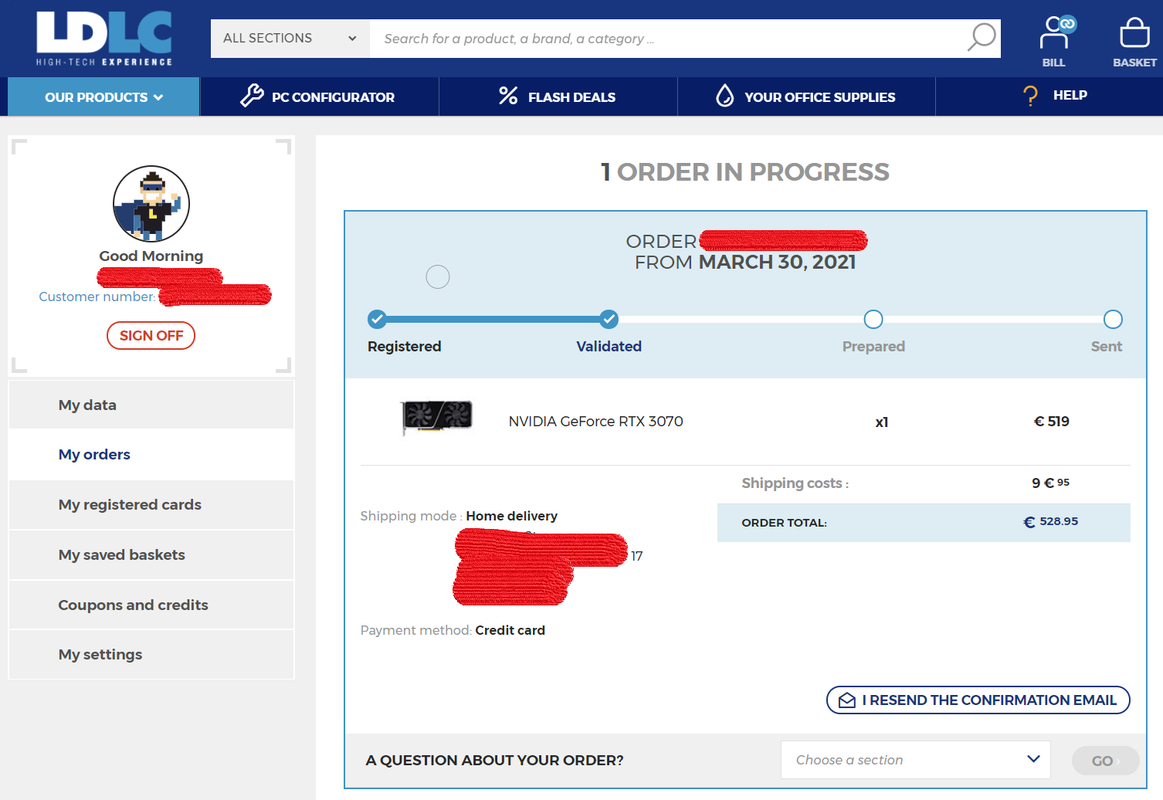Open My registered cards
Screen dimensions: 1163x800
coord(151,505)
